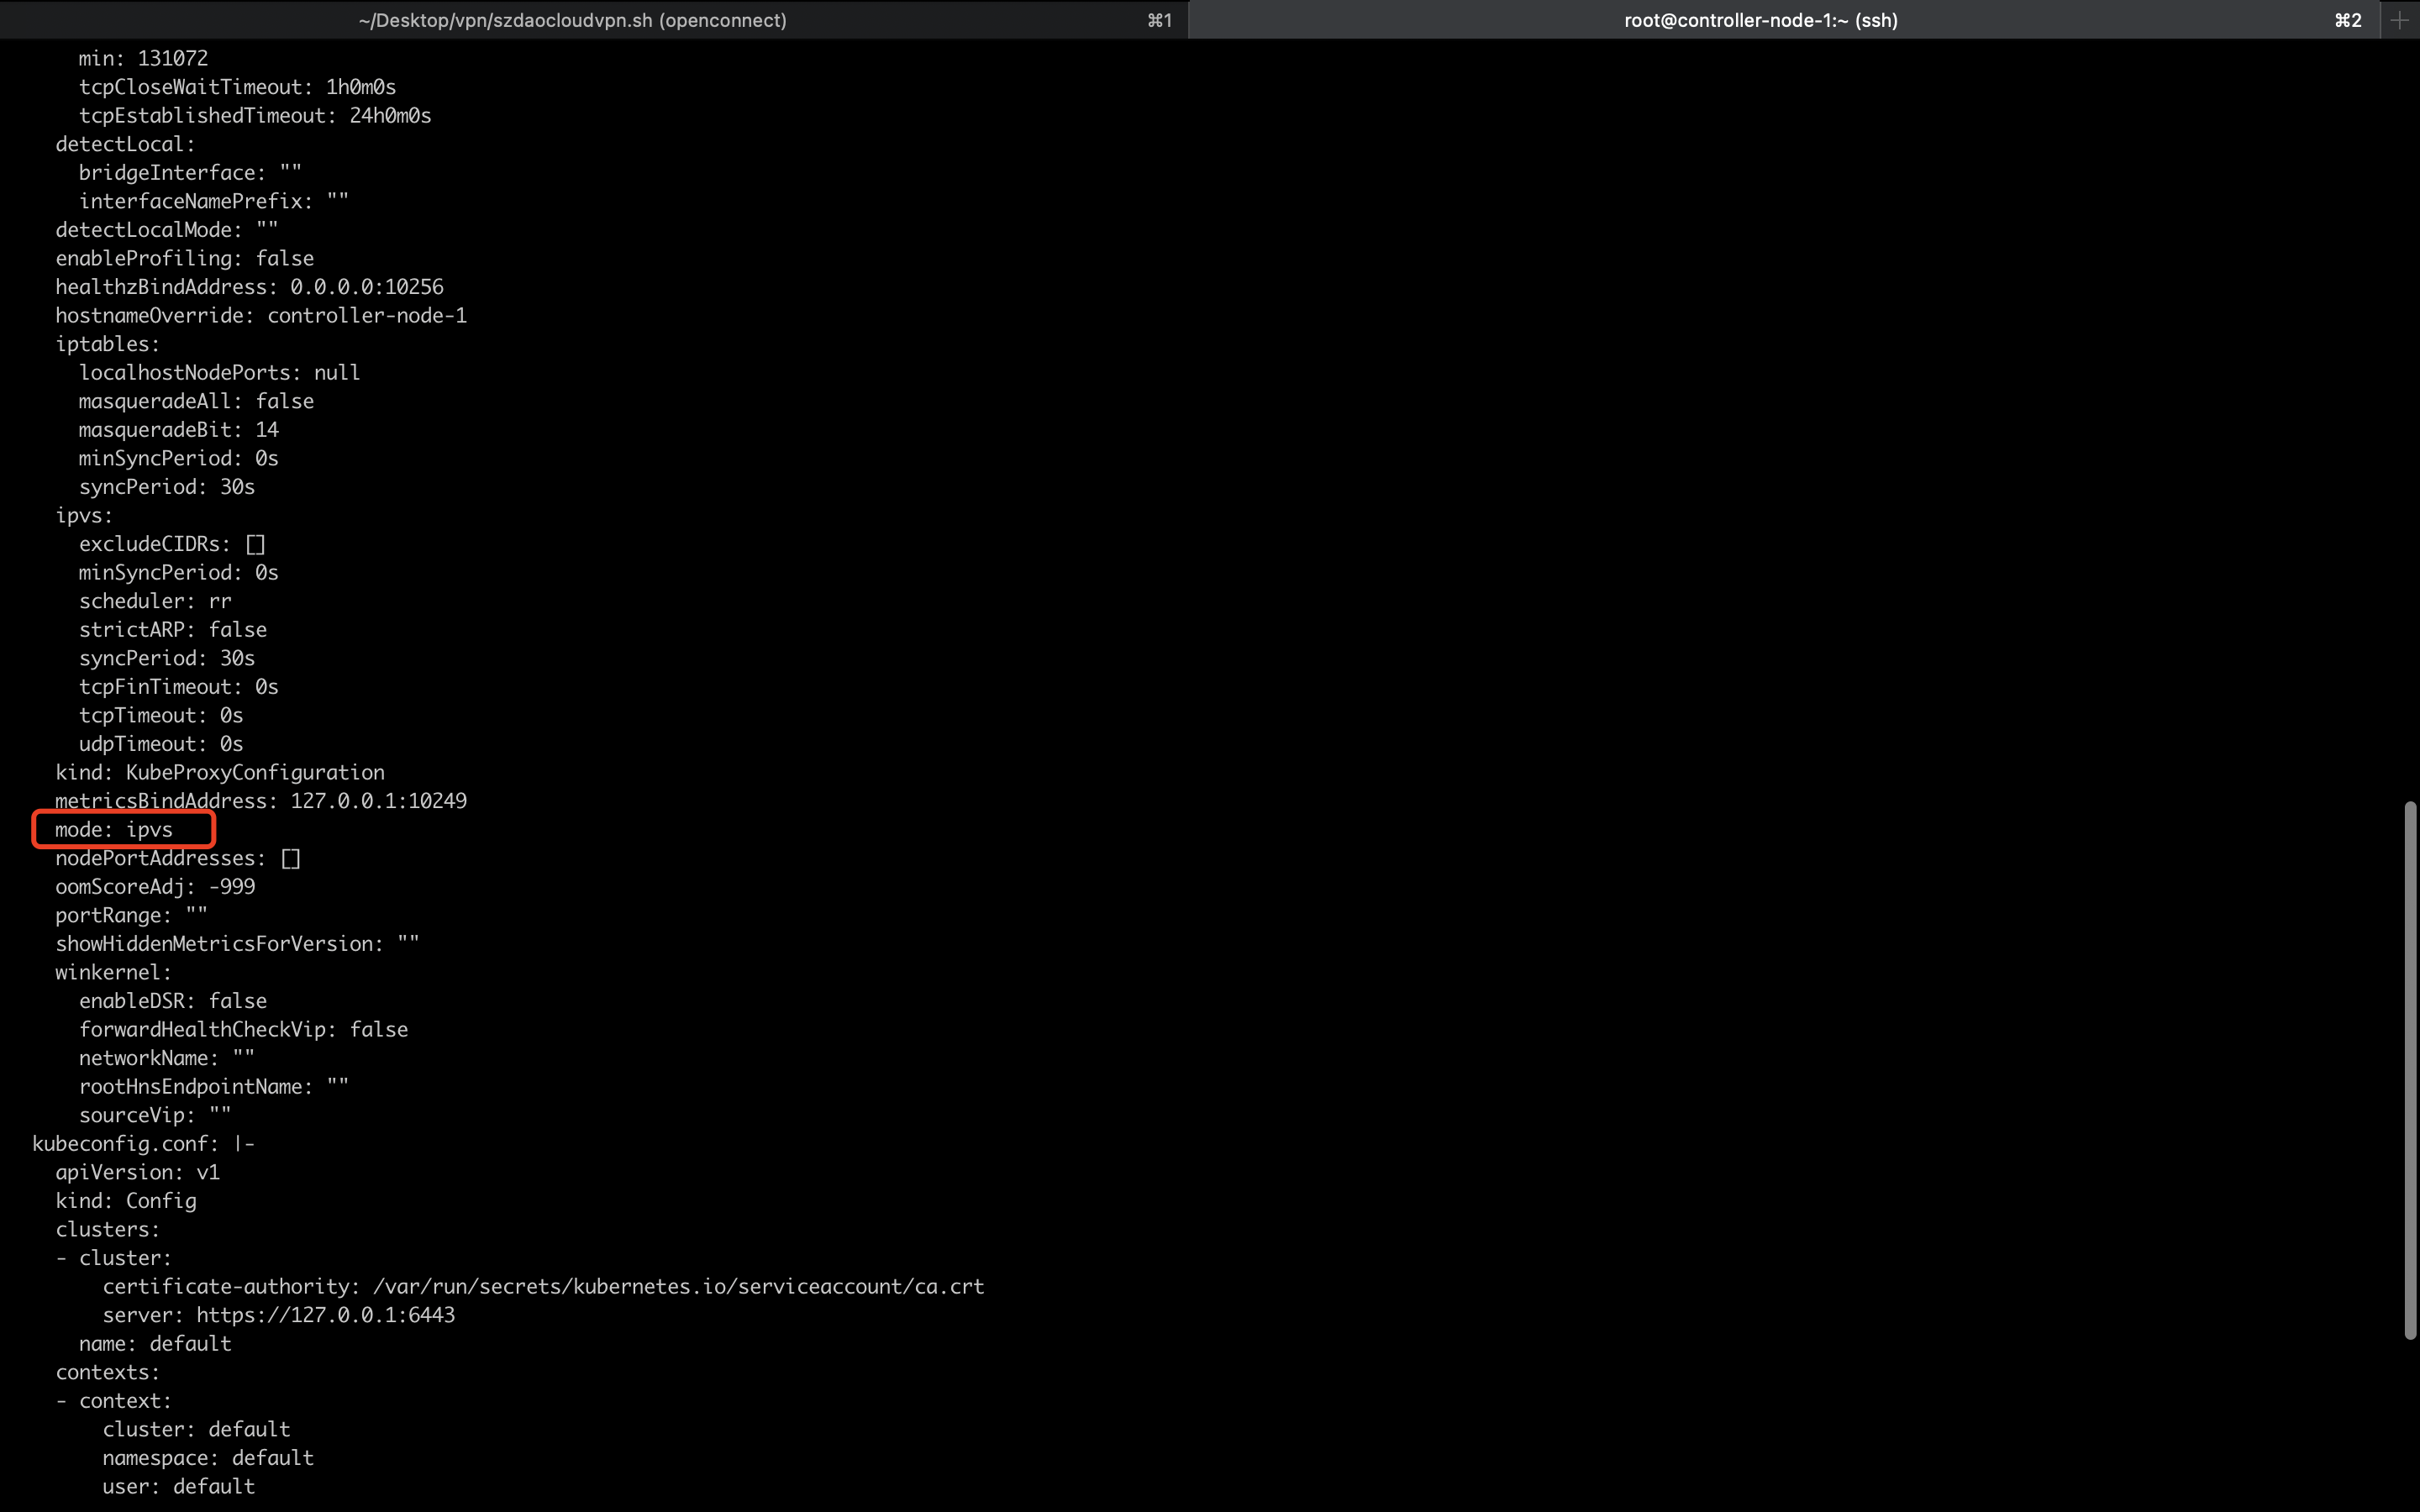The image size is (2420, 1512).
Task: Click 'oomScoreAdj: -999' line
Action: [155, 887]
